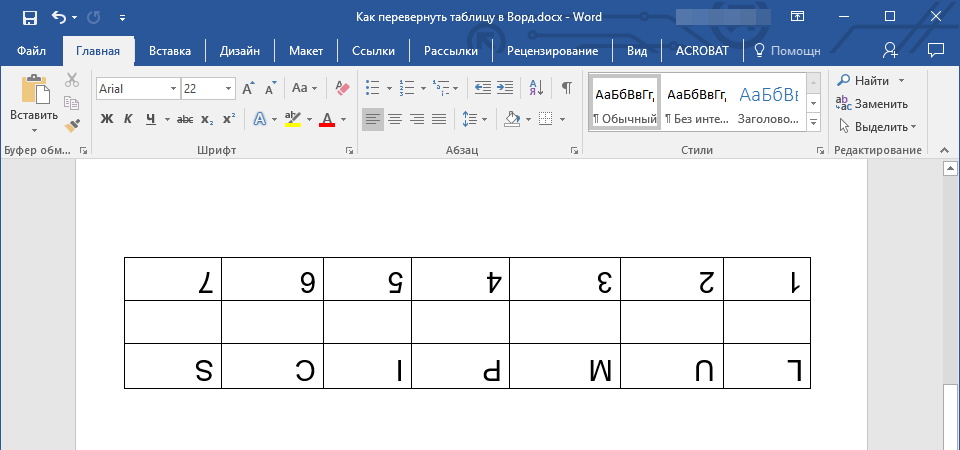Open the Рассылки tab
960x450 pixels.
[x=451, y=51]
